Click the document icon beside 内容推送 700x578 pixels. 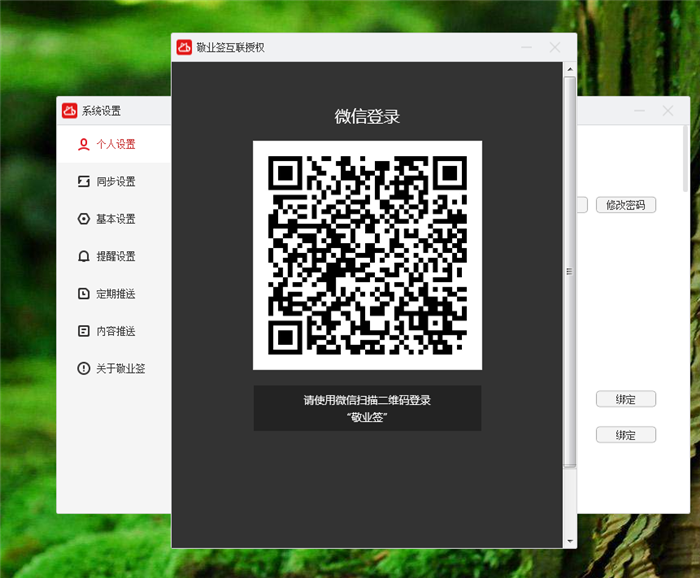(x=83, y=331)
